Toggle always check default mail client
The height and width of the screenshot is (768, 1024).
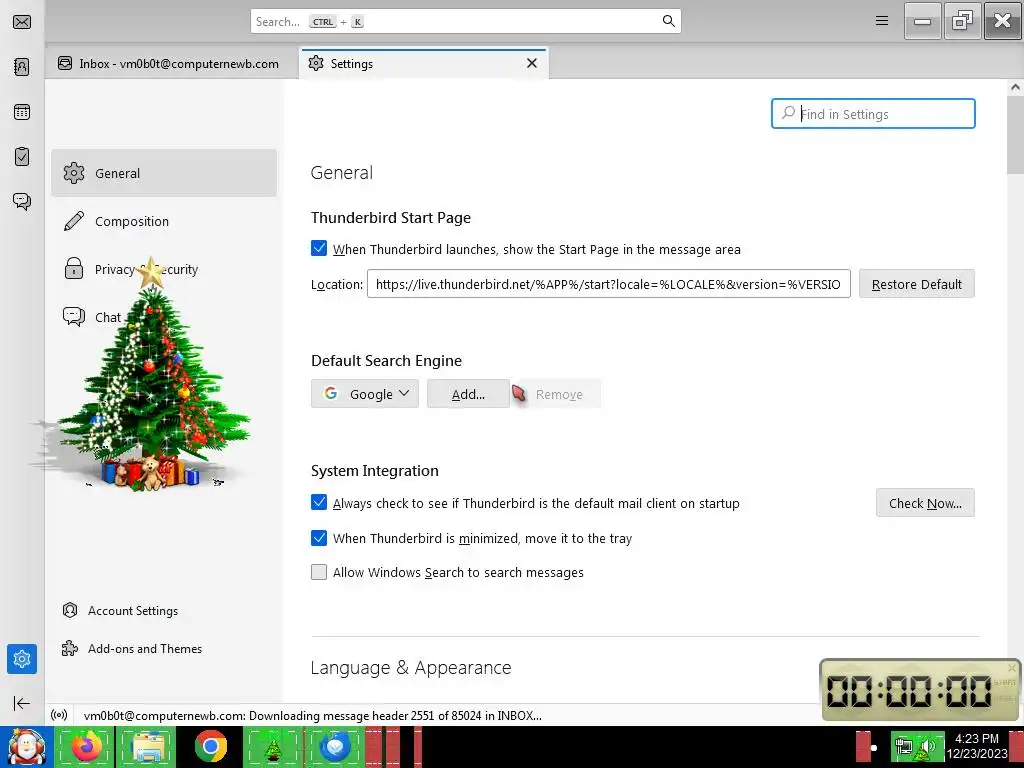[x=319, y=503]
